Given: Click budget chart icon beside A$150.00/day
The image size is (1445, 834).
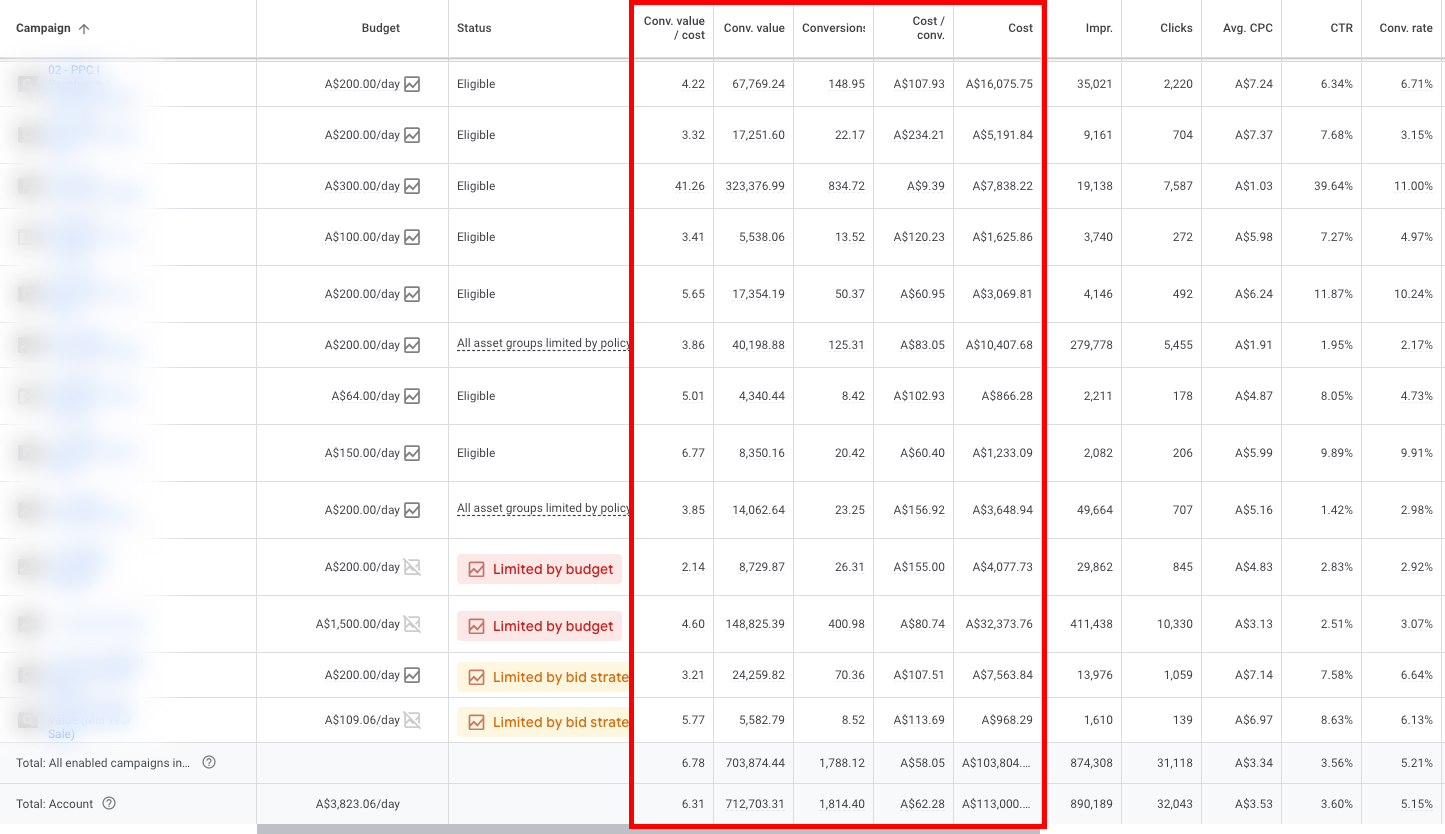Looking at the screenshot, I should coord(412,453).
